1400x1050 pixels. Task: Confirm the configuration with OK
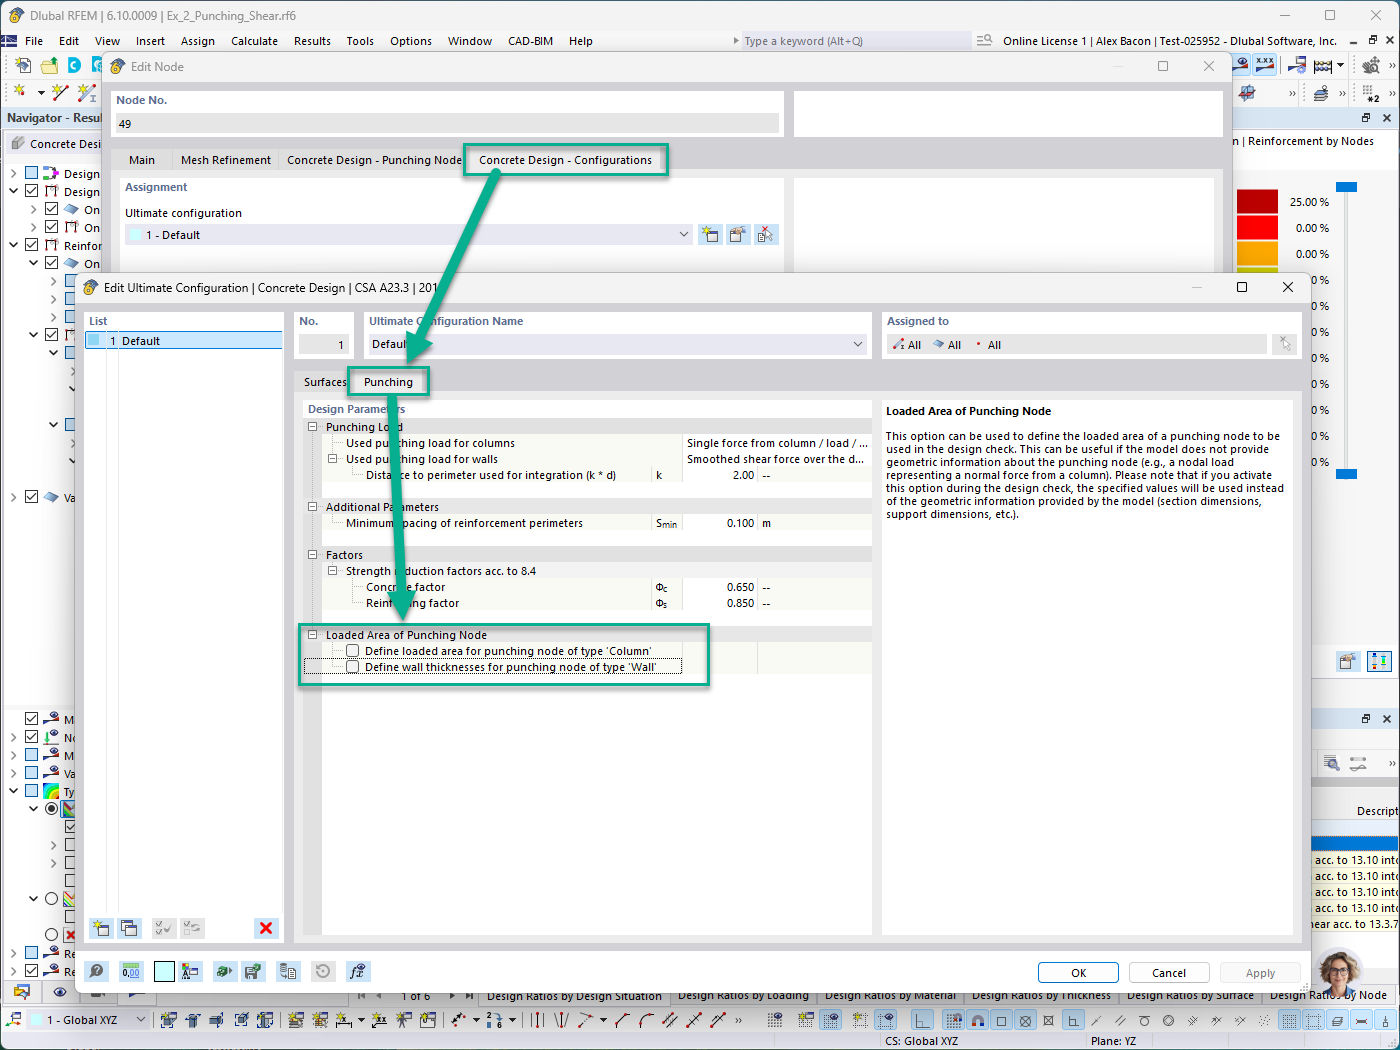click(x=1078, y=971)
